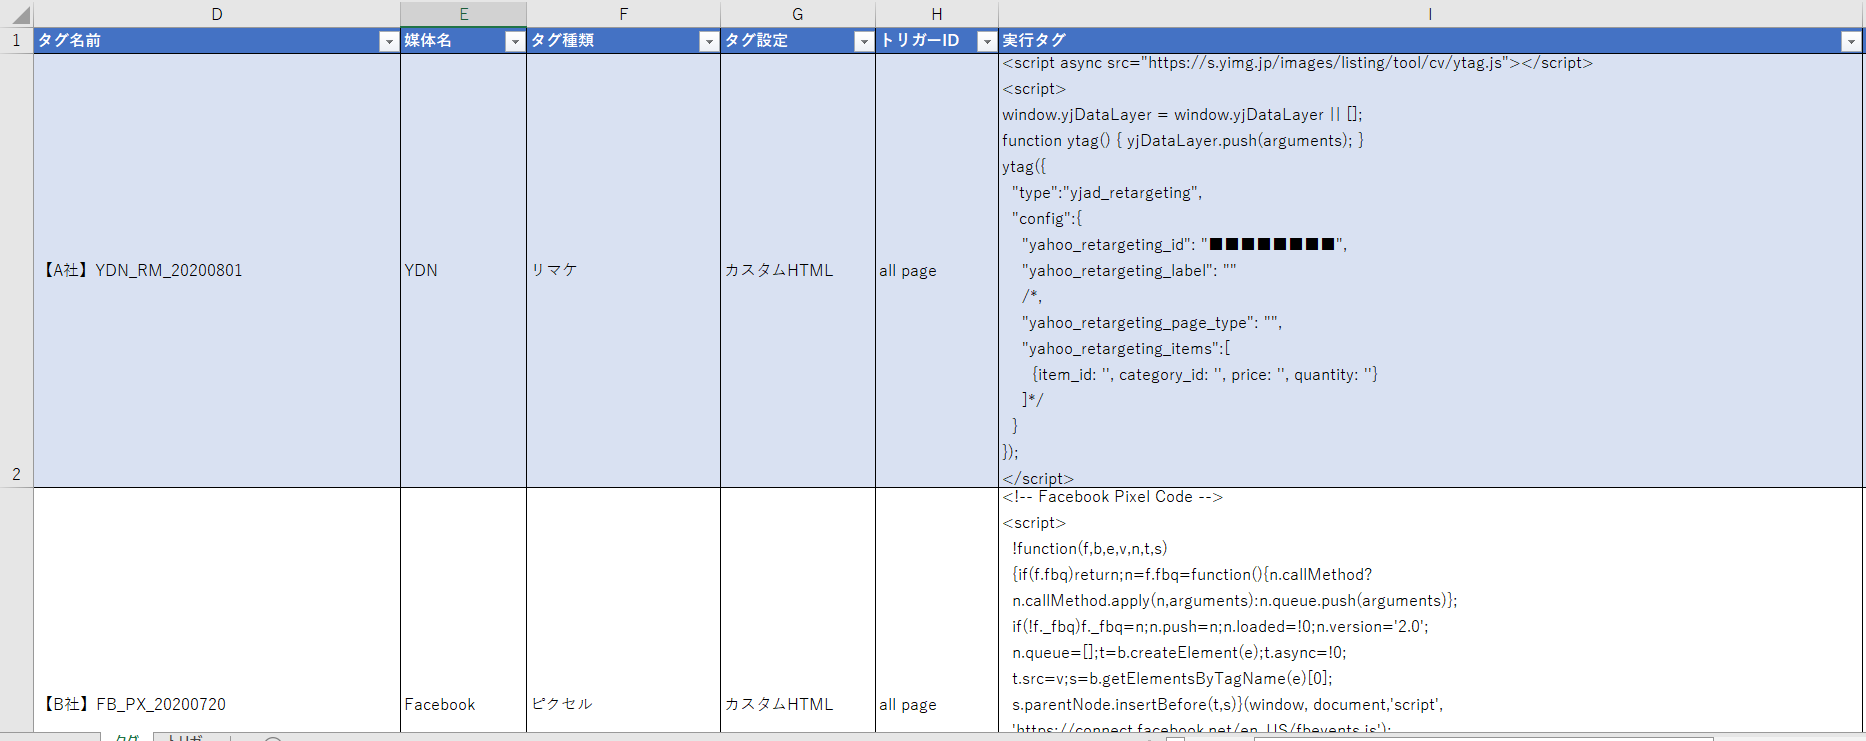Open the filter dropdown for 実行タグ

1851,41
